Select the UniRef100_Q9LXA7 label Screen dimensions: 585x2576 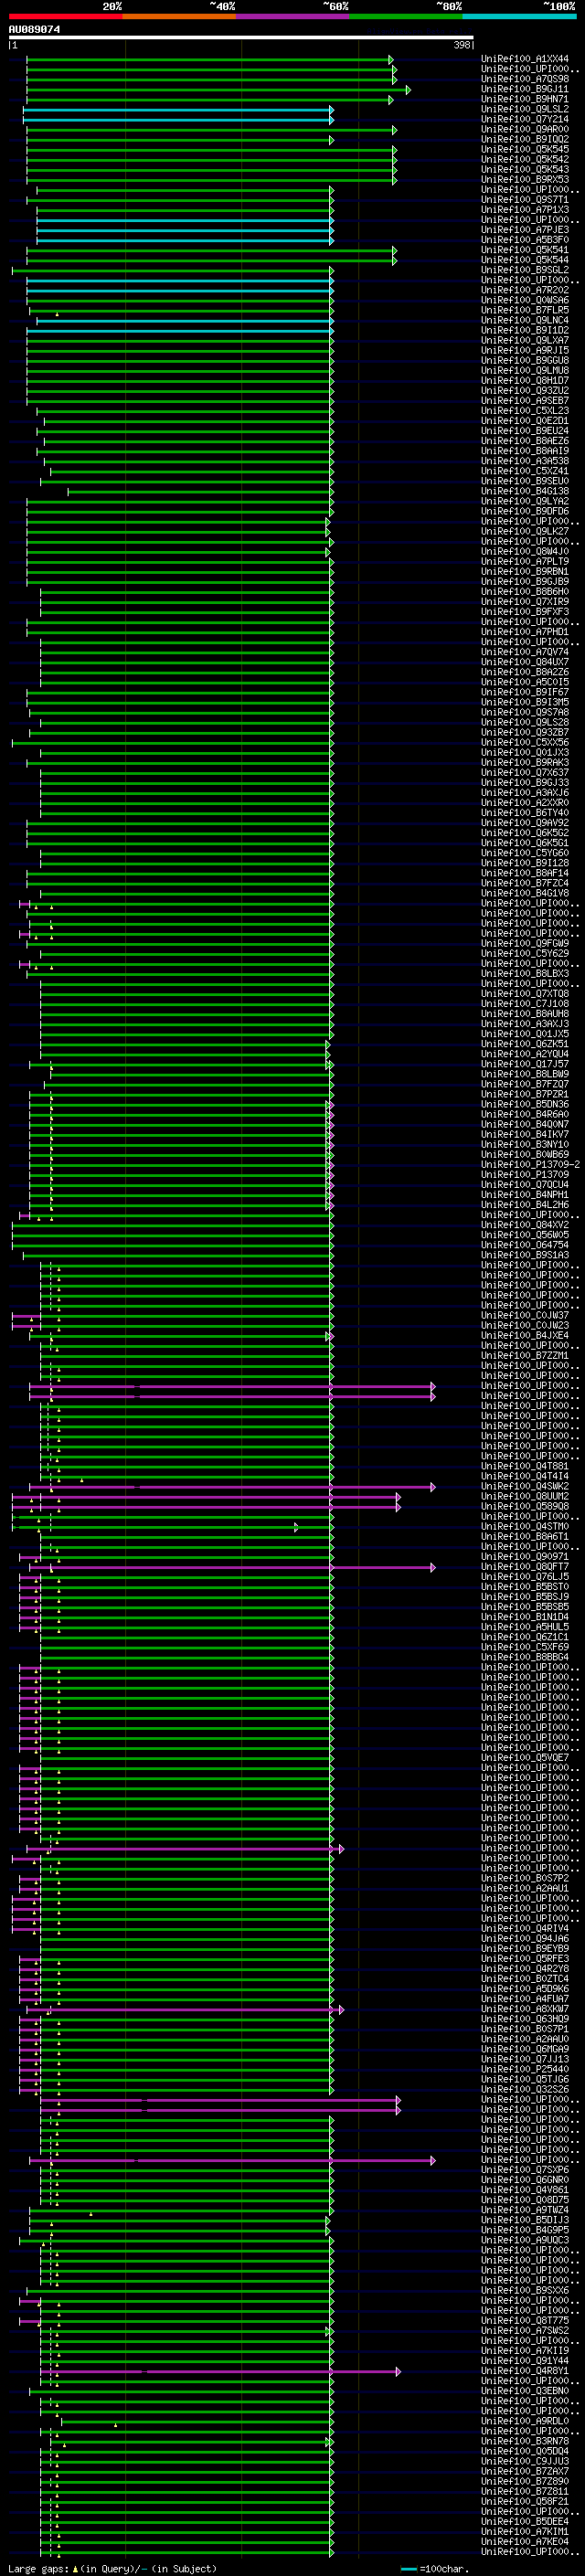click(x=524, y=340)
